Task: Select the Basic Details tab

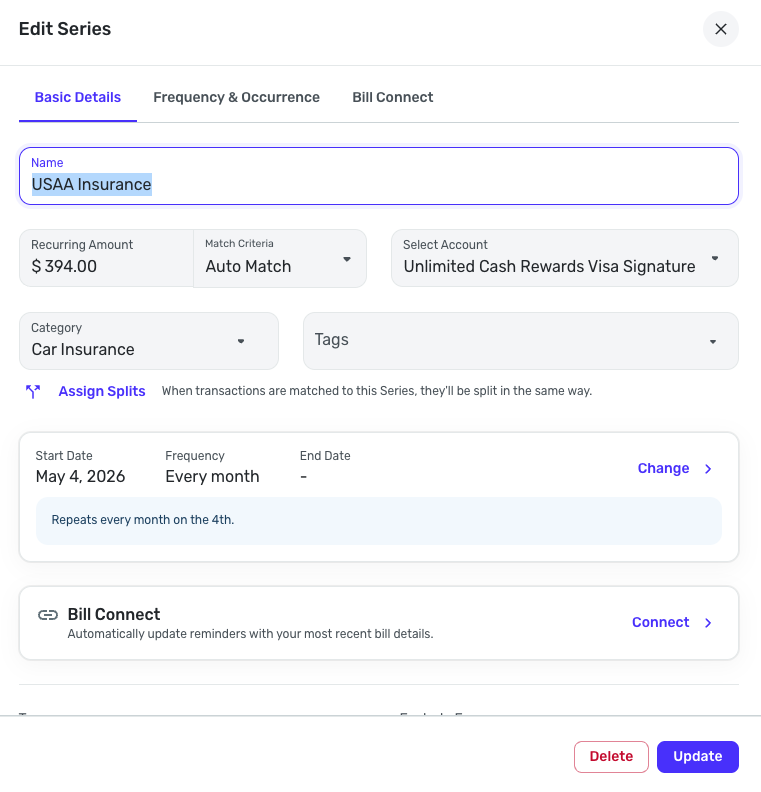Action: (78, 98)
